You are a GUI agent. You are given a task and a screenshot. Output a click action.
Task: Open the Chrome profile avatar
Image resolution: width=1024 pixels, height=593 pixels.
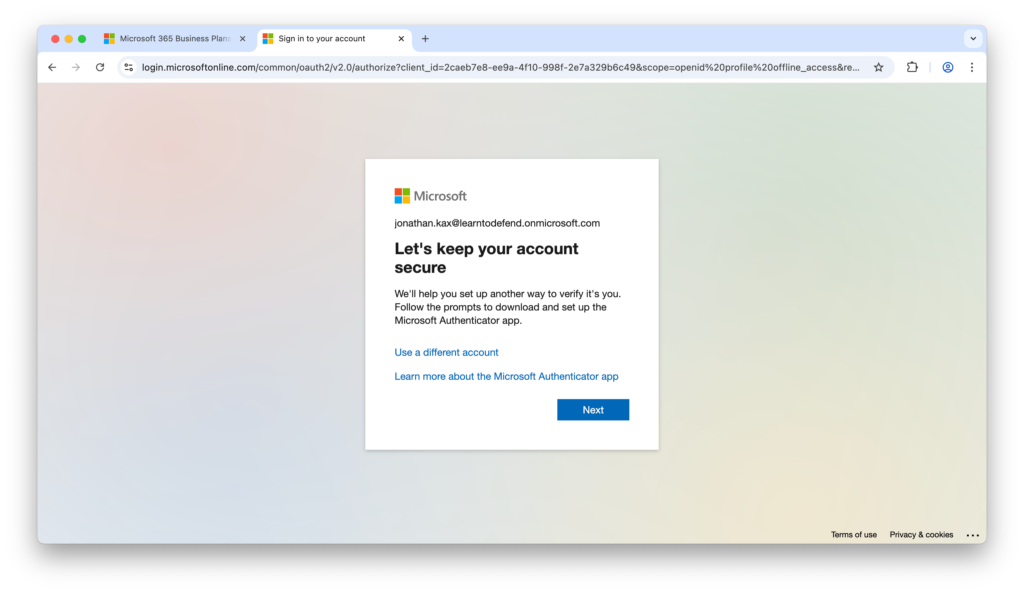[947, 67]
